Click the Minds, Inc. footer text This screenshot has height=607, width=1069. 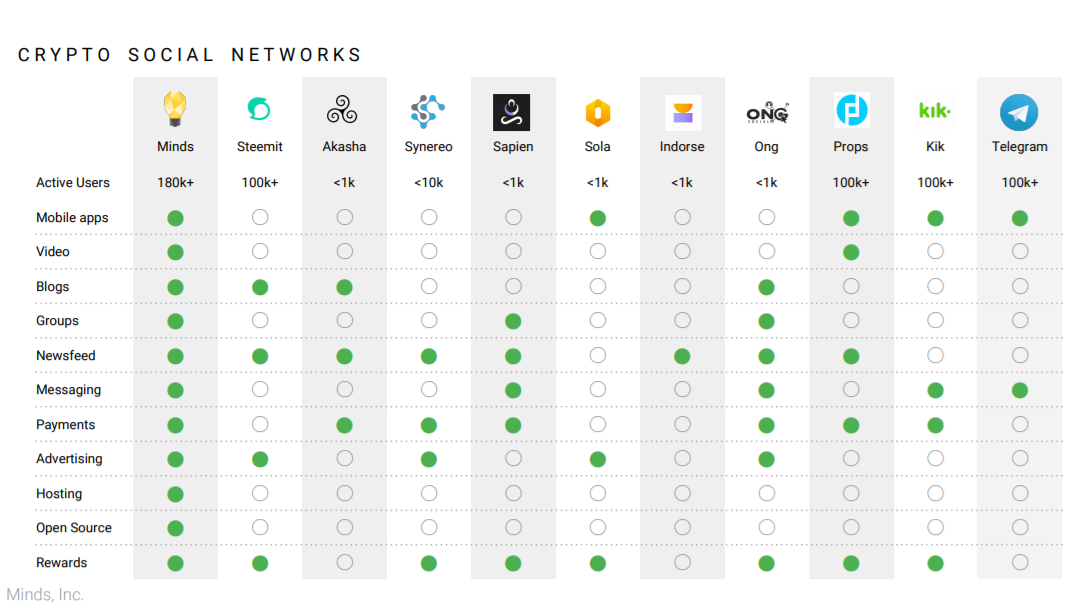click(x=45, y=595)
